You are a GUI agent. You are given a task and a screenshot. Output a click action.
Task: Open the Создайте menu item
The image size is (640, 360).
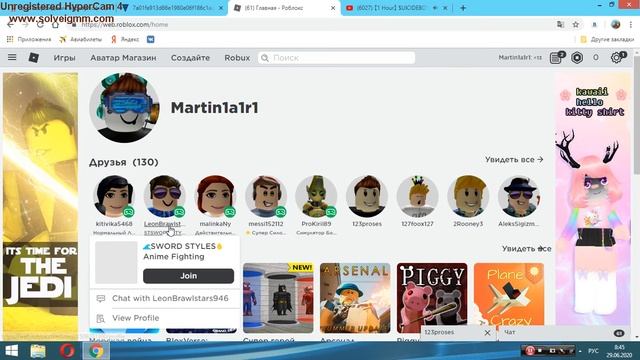point(190,58)
